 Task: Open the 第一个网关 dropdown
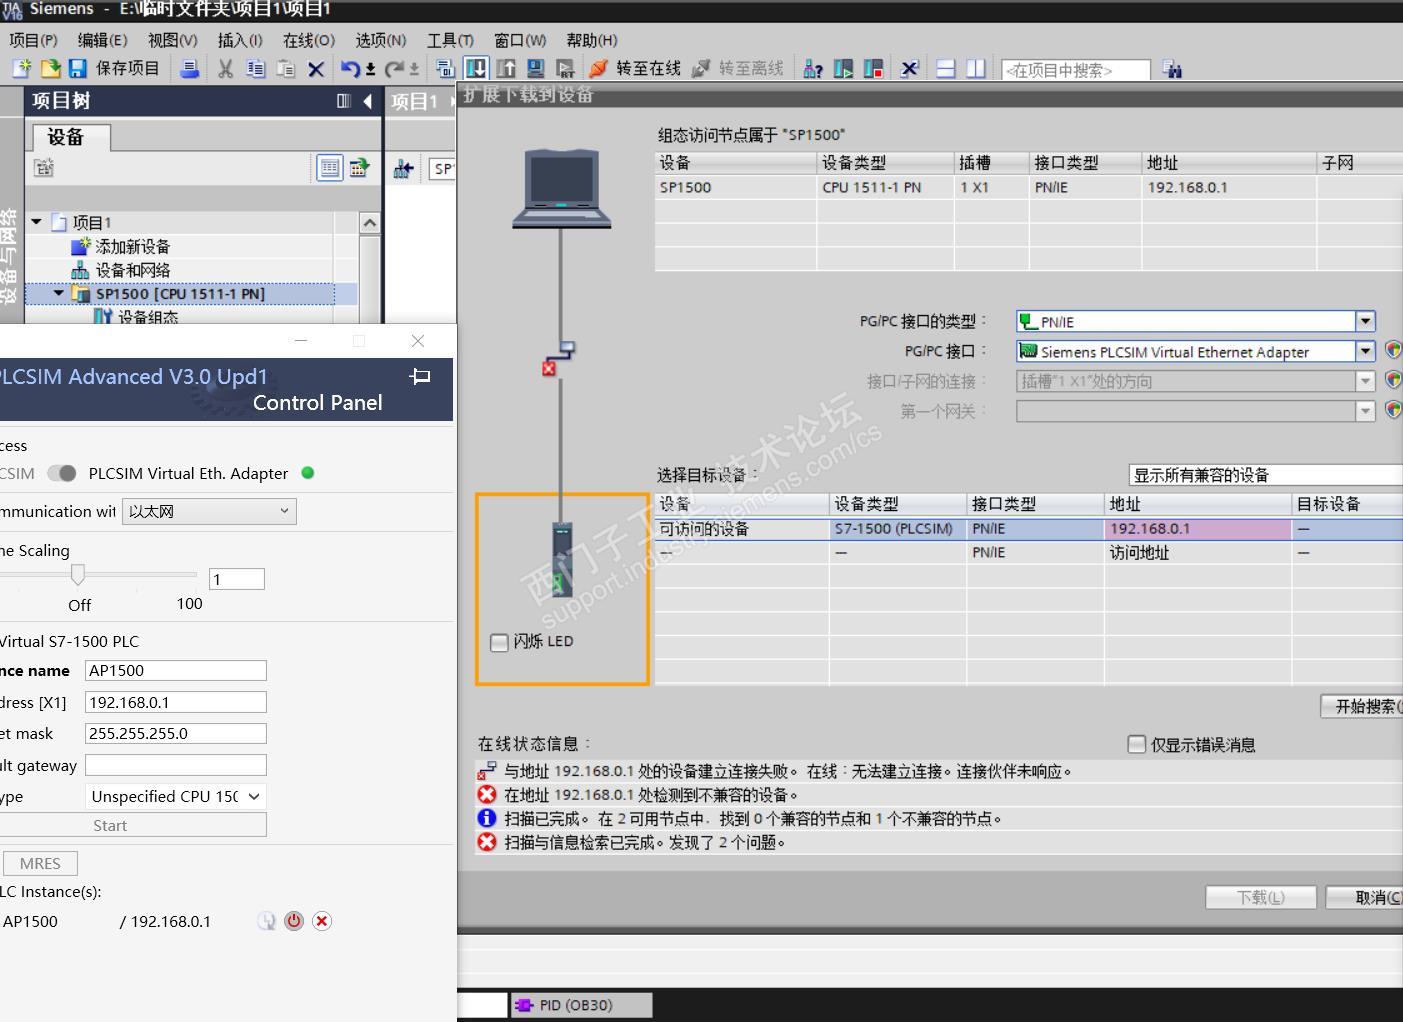[x=1365, y=411]
